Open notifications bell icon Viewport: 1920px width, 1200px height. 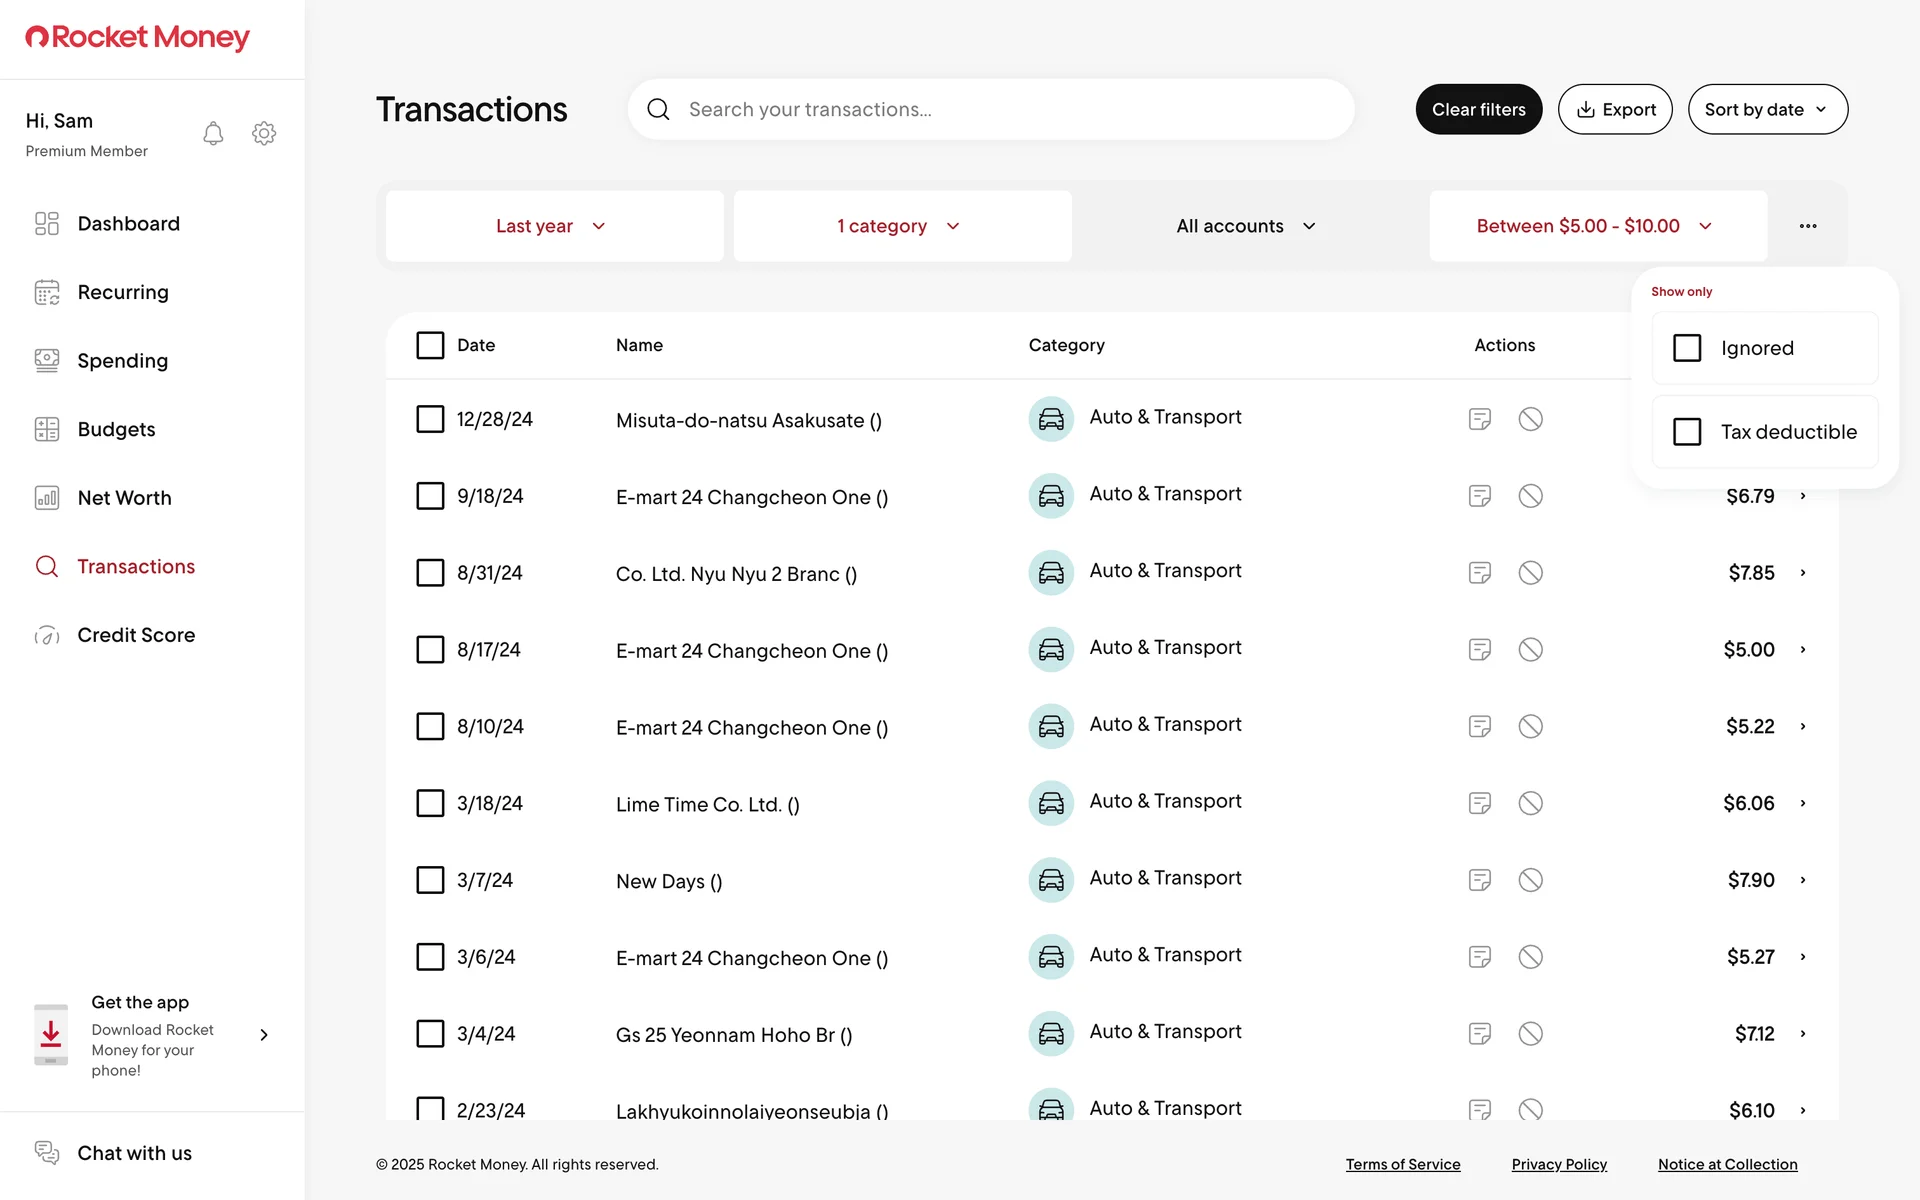(213, 134)
